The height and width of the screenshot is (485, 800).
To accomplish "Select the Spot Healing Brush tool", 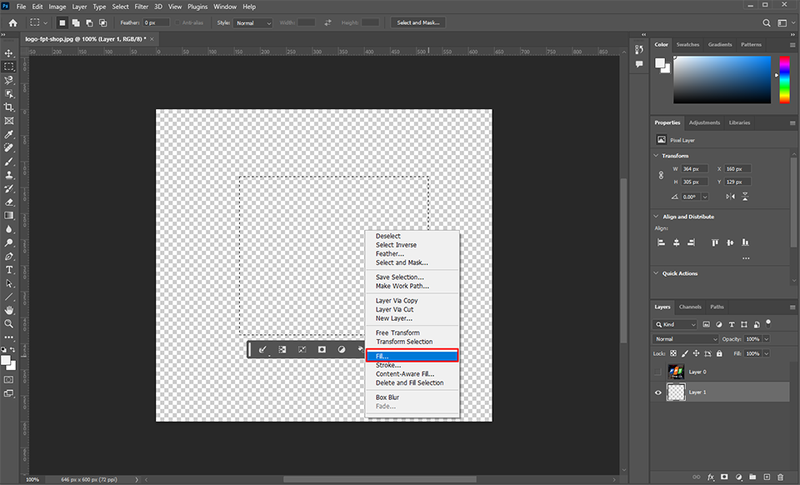I will (x=9, y=148).
